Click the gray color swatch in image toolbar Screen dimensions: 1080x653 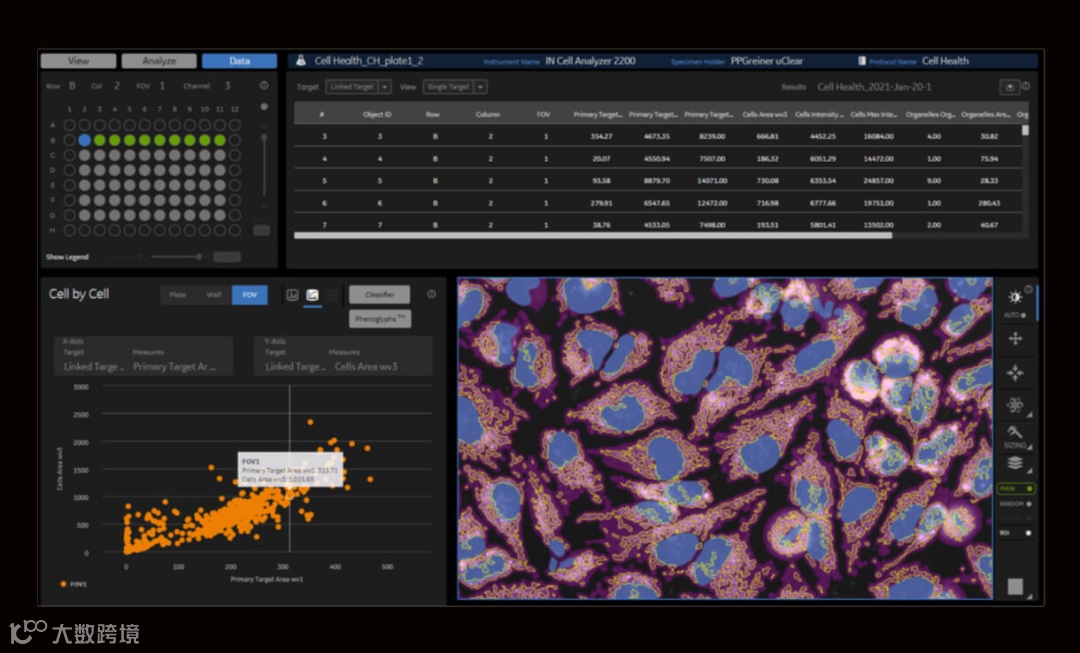1015,586
